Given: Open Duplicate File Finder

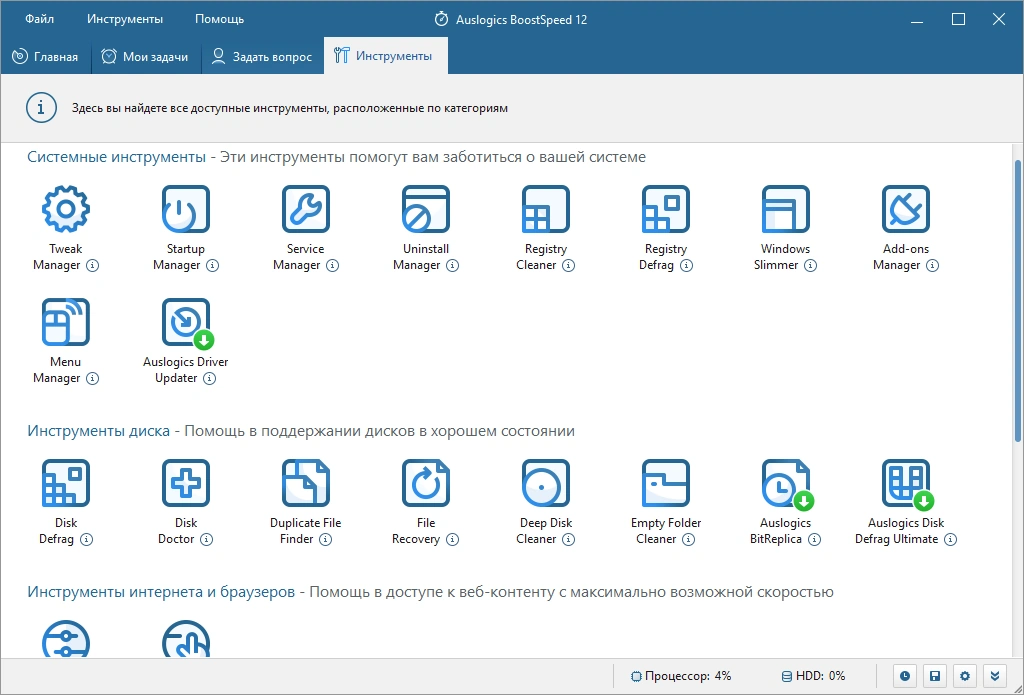Looking at the screenshot, I should click(x=306, y=483).
